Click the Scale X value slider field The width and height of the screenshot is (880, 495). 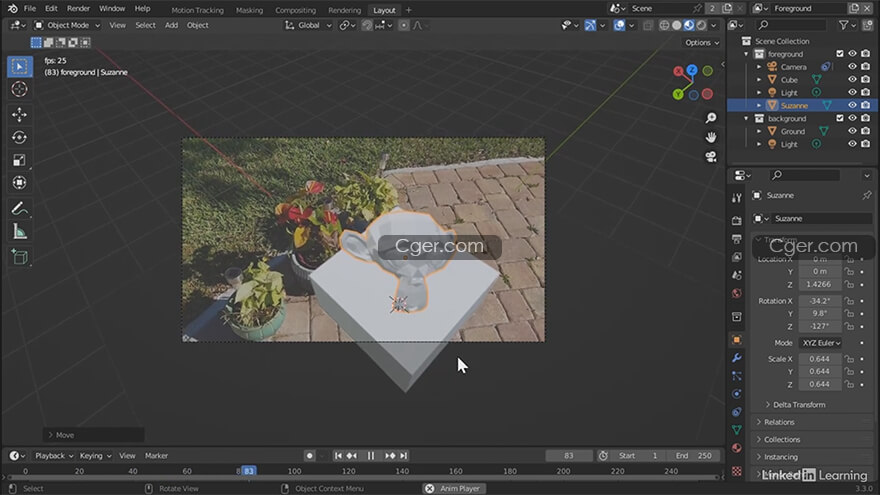coord(819,359)
